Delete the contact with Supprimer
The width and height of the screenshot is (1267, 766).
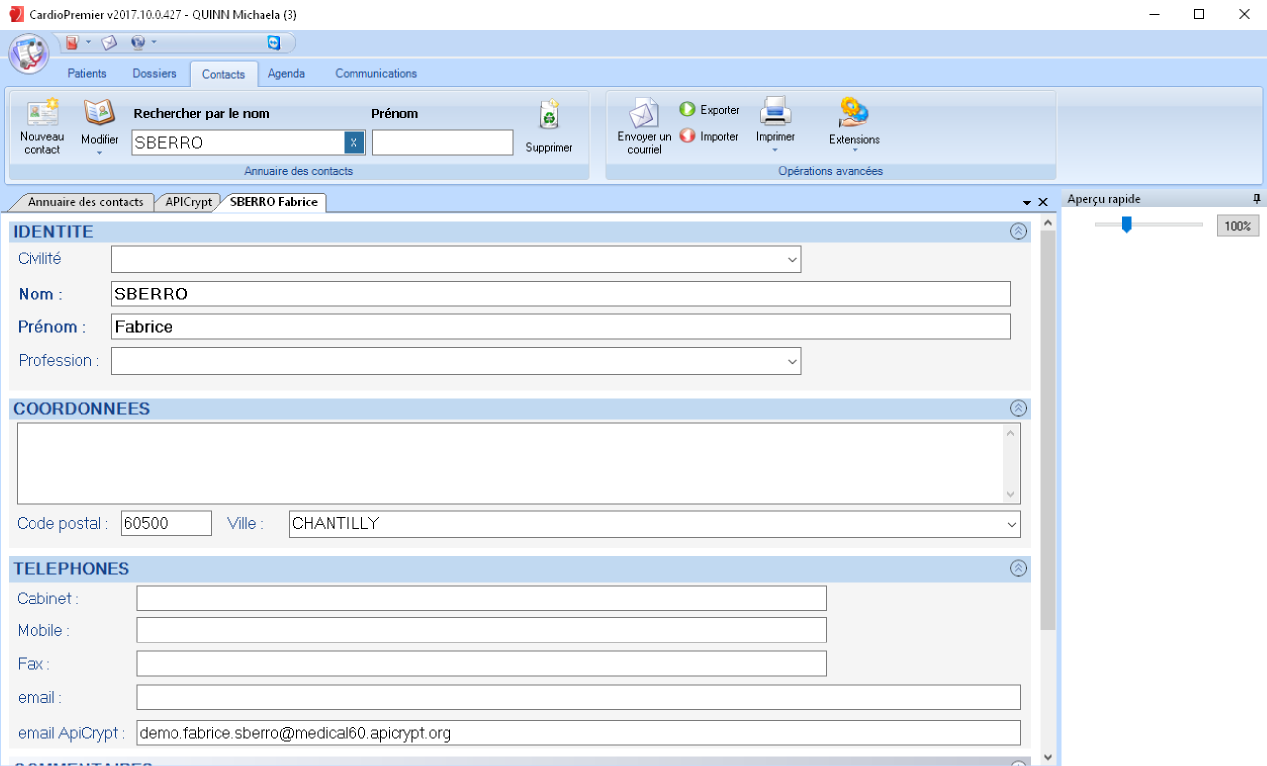[x=549, y=127]
